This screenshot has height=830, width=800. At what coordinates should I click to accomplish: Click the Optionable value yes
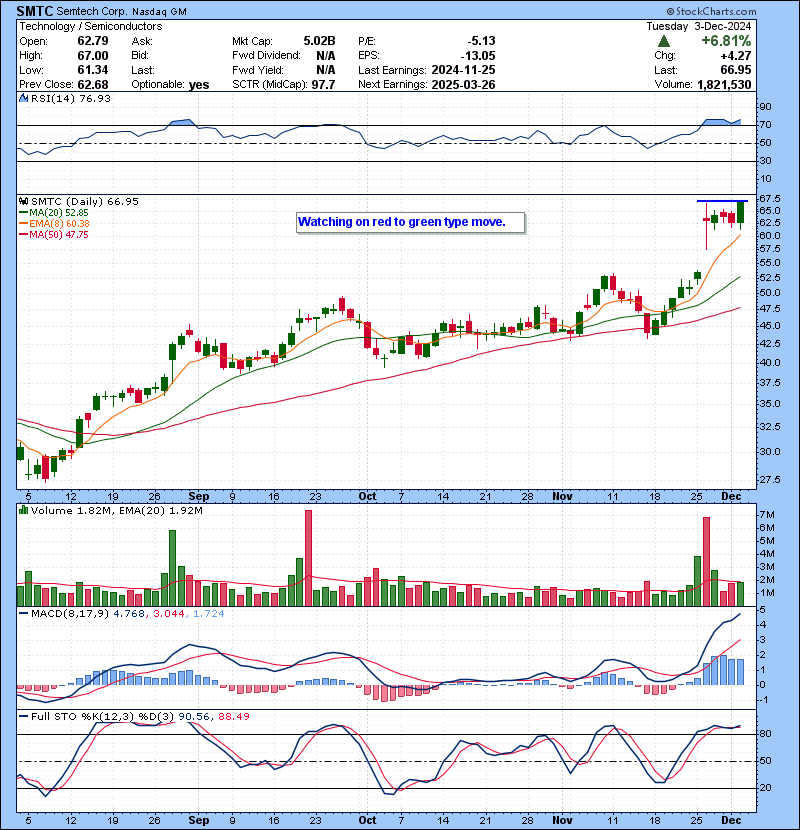tap(199, 85)
